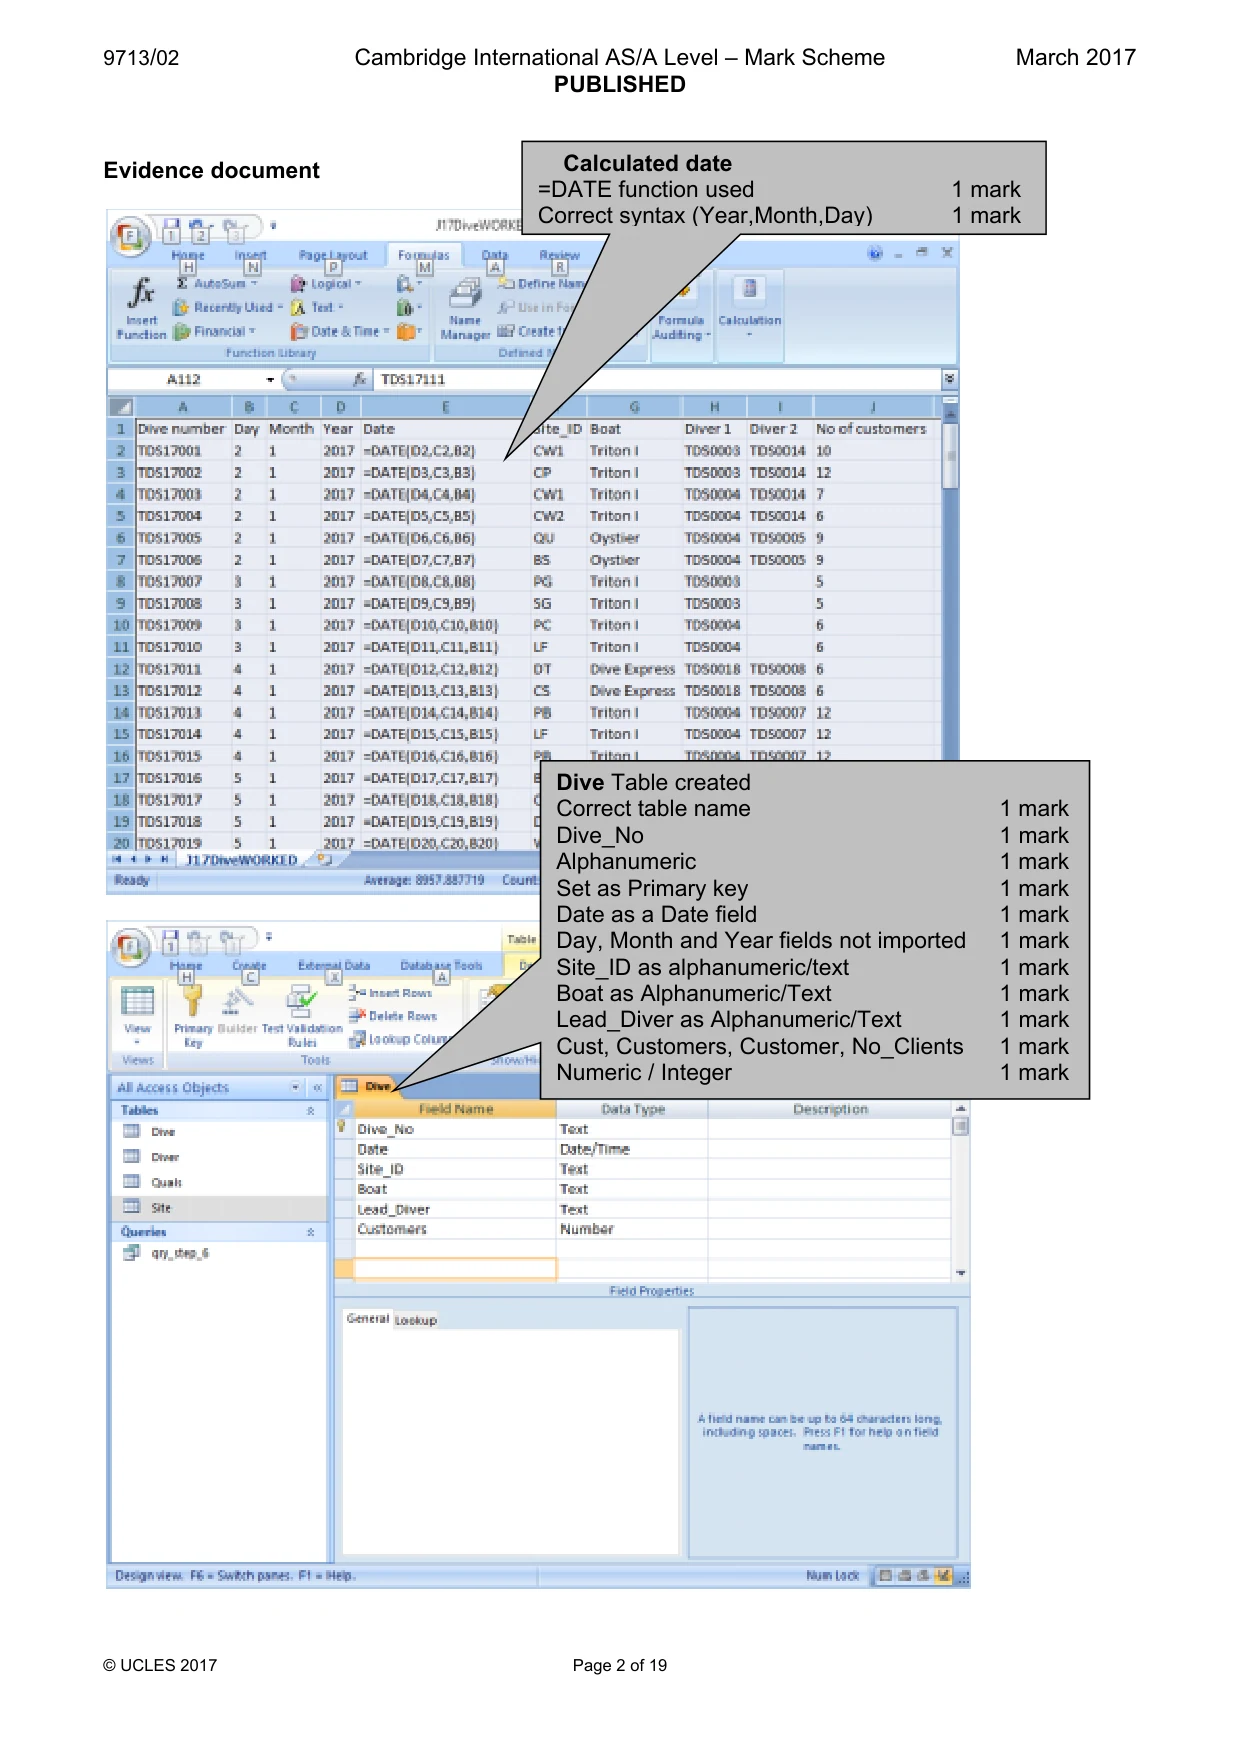This screenshot has height=1755, width=1240.
Task: Open the Name Box dropdown arrow
Action: [x=270, y=380]
